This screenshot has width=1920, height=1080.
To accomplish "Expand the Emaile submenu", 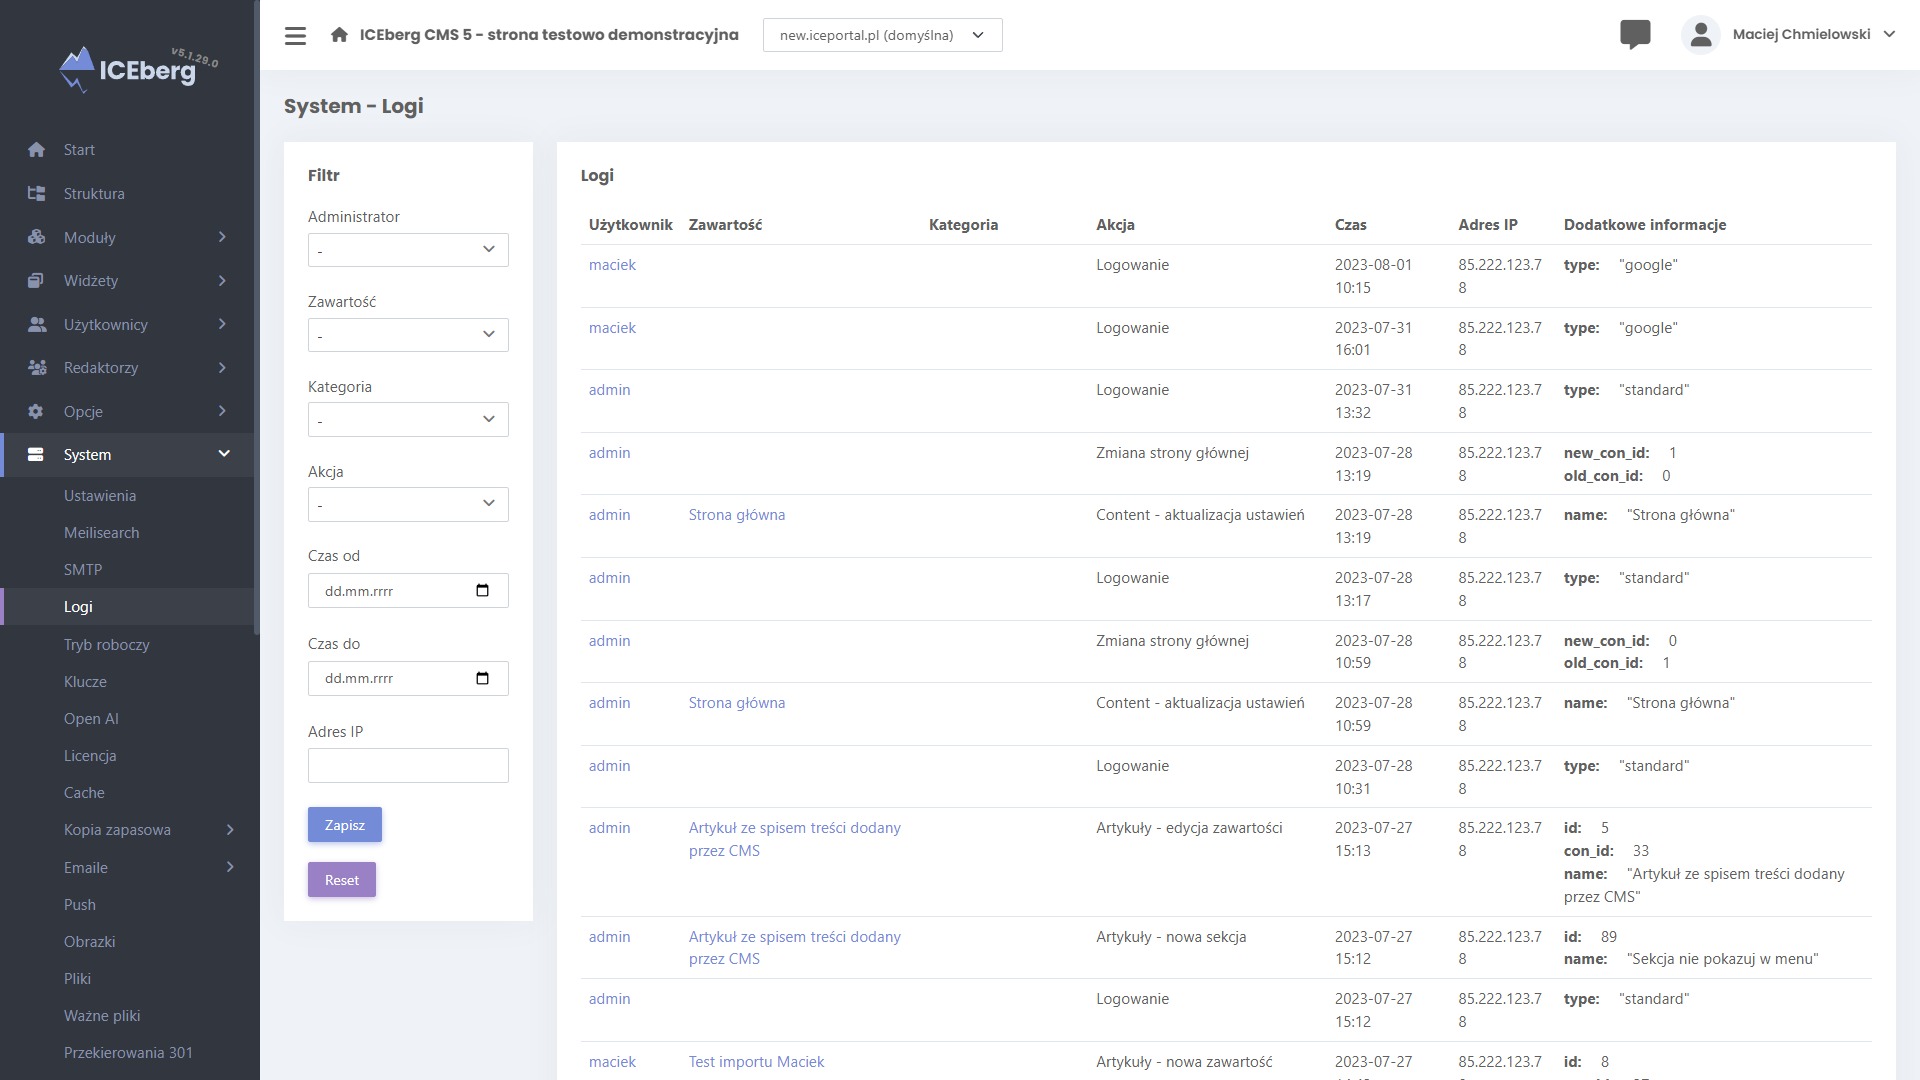I will (230, 867).
